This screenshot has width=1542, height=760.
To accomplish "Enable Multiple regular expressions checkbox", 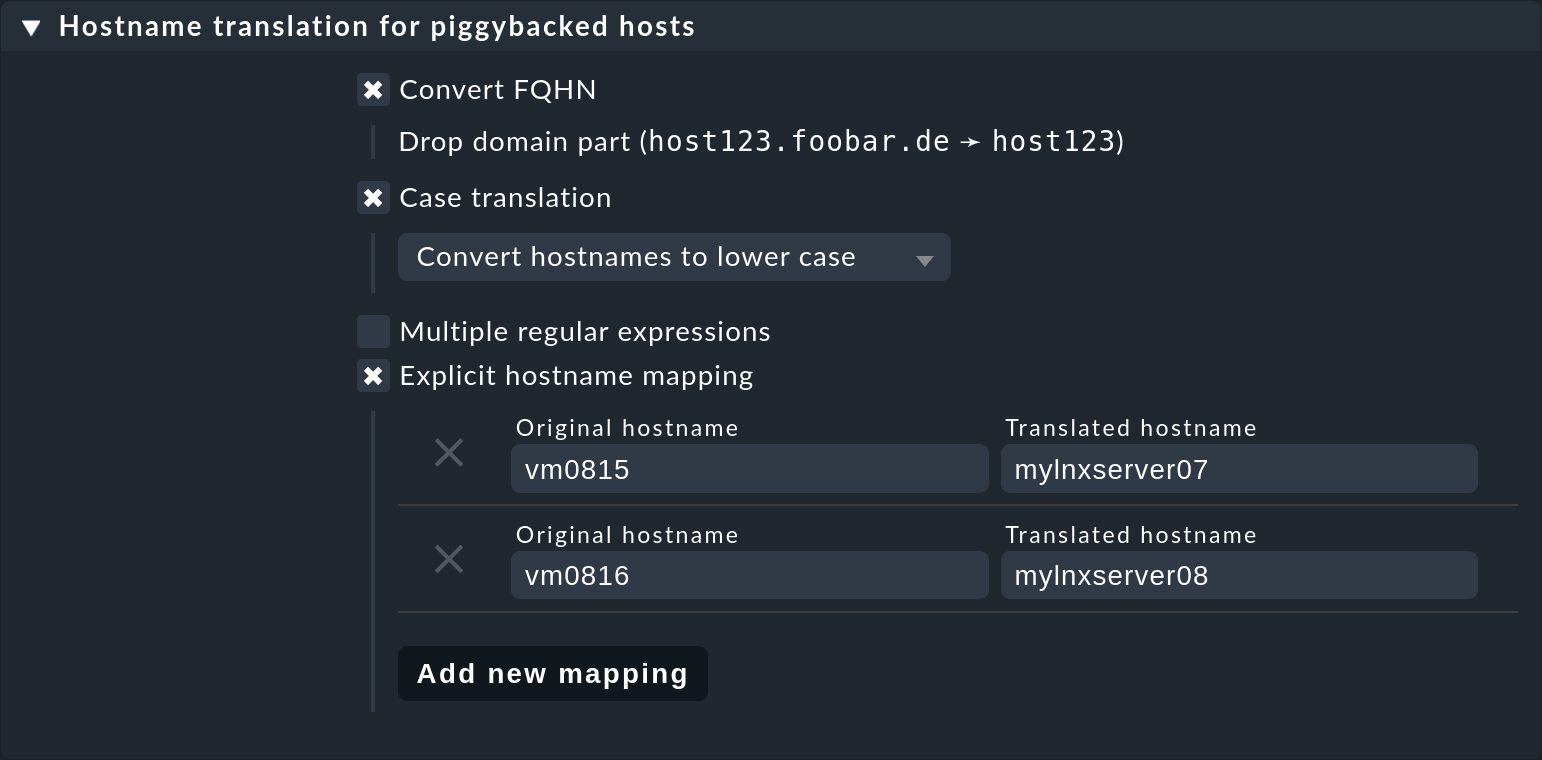I will [373, 332].
